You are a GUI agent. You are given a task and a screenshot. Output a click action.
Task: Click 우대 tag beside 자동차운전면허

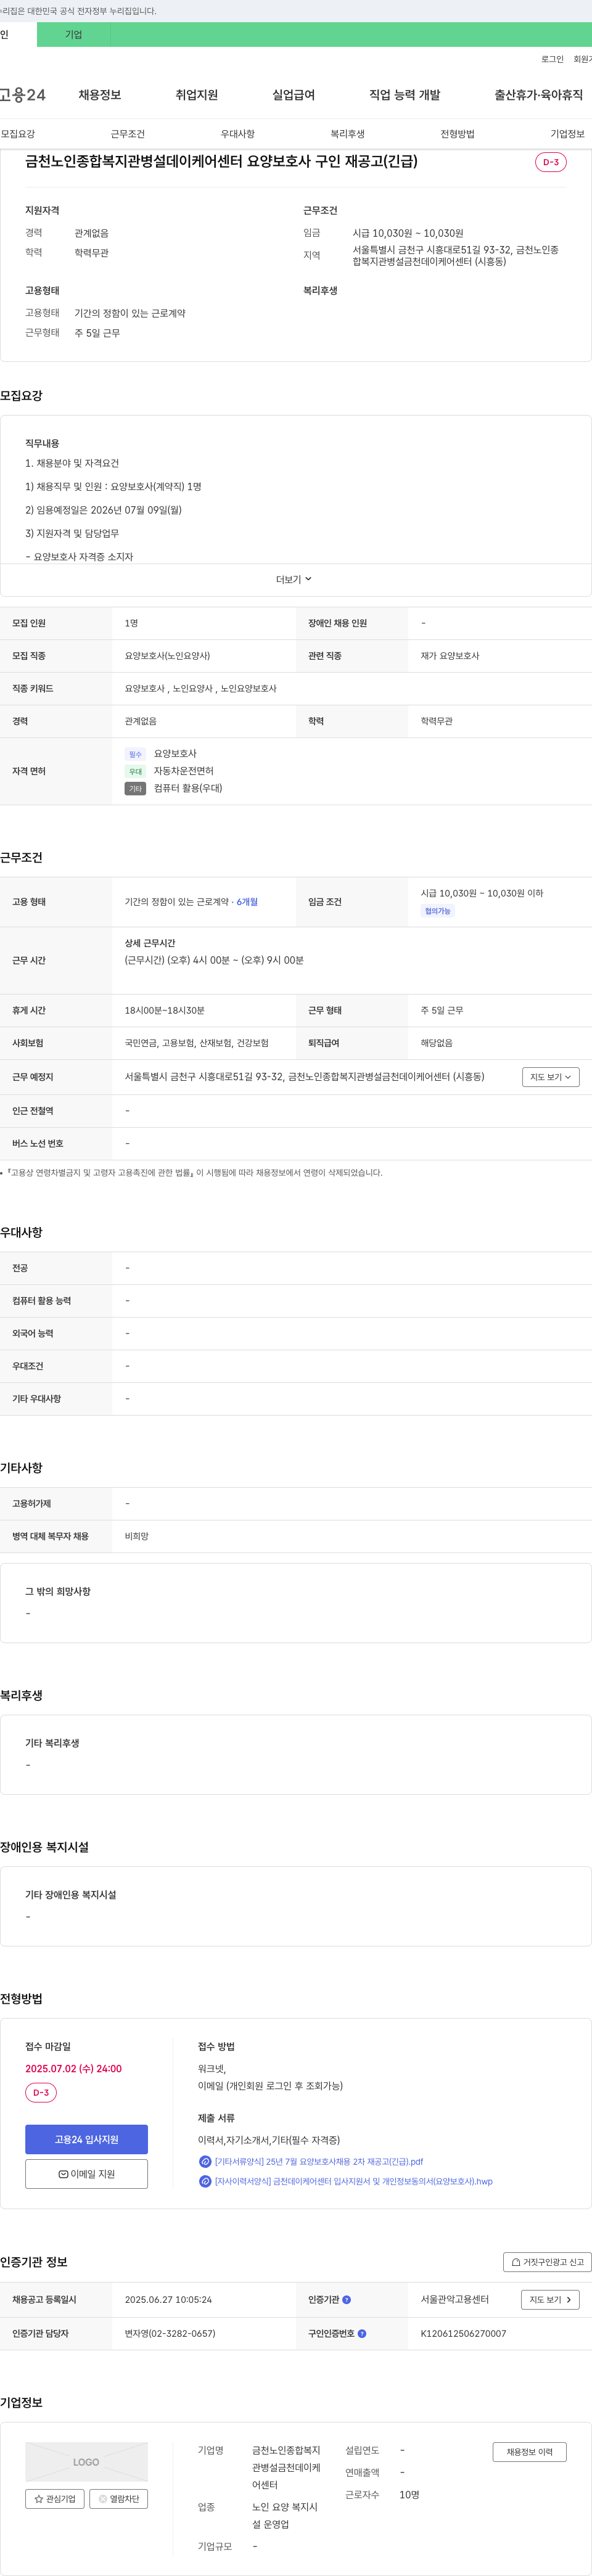pyautogui.click(x=136, y=772)
